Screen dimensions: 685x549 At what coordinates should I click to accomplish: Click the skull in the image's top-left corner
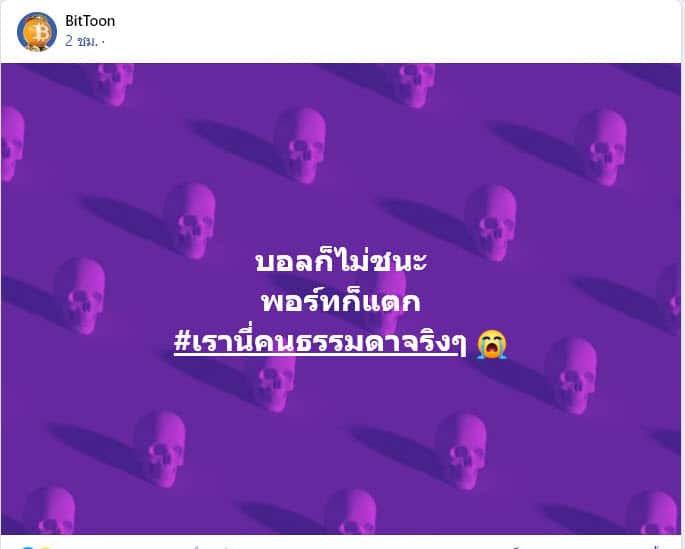tap(113, 83)
